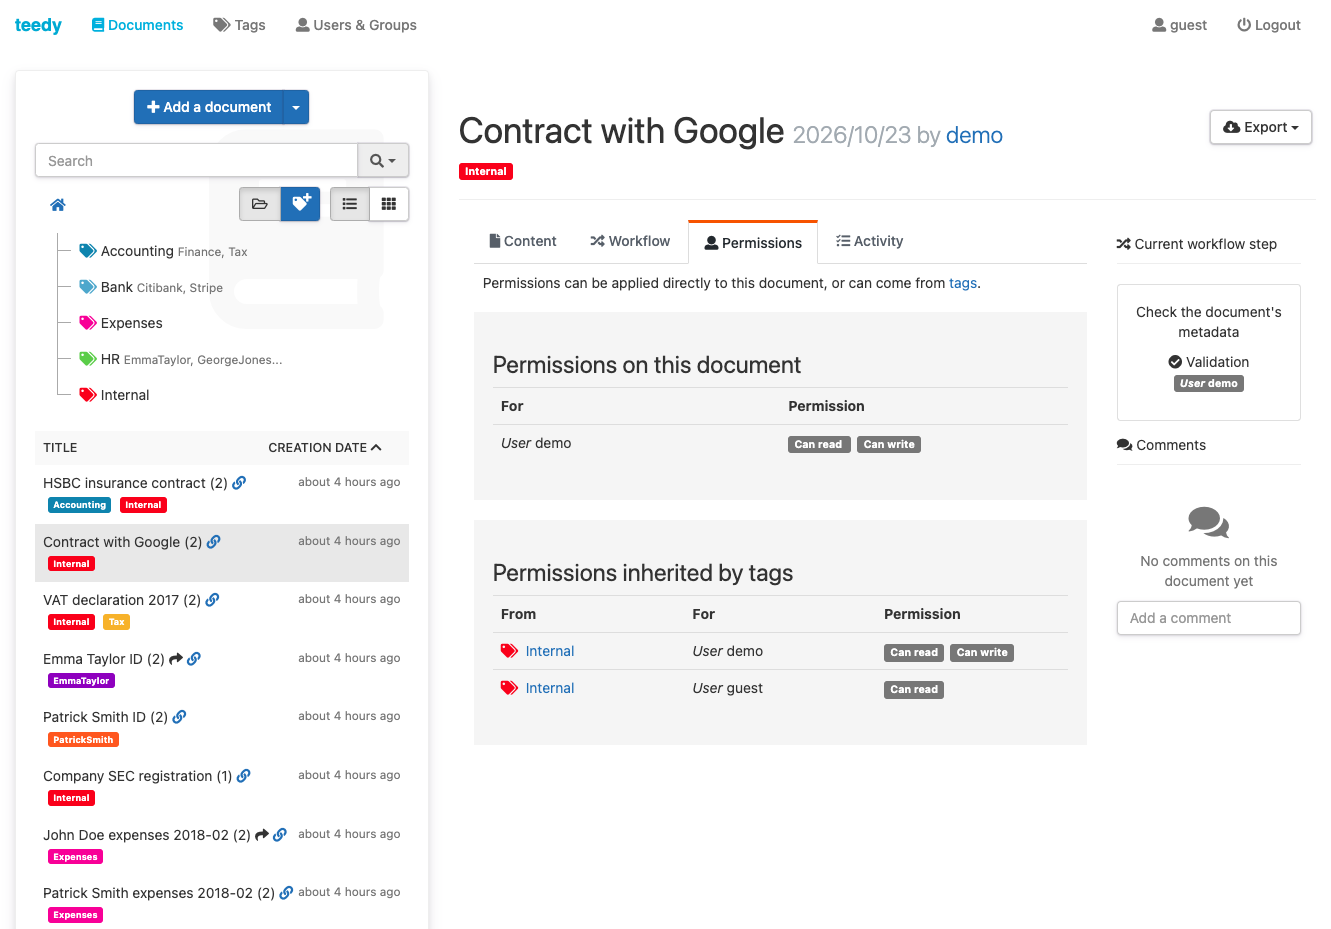1331x929 pixels.
Task: Open the Activity tab
Action: pyautogui.click(x=869, y=241)
